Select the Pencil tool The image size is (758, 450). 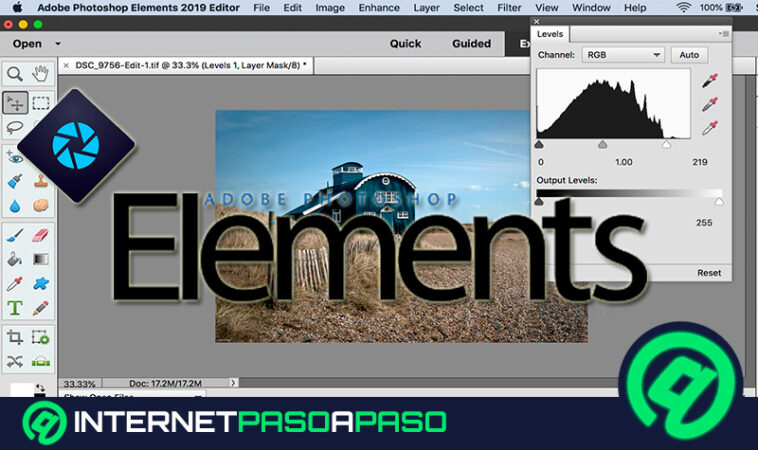coord(41,308)
